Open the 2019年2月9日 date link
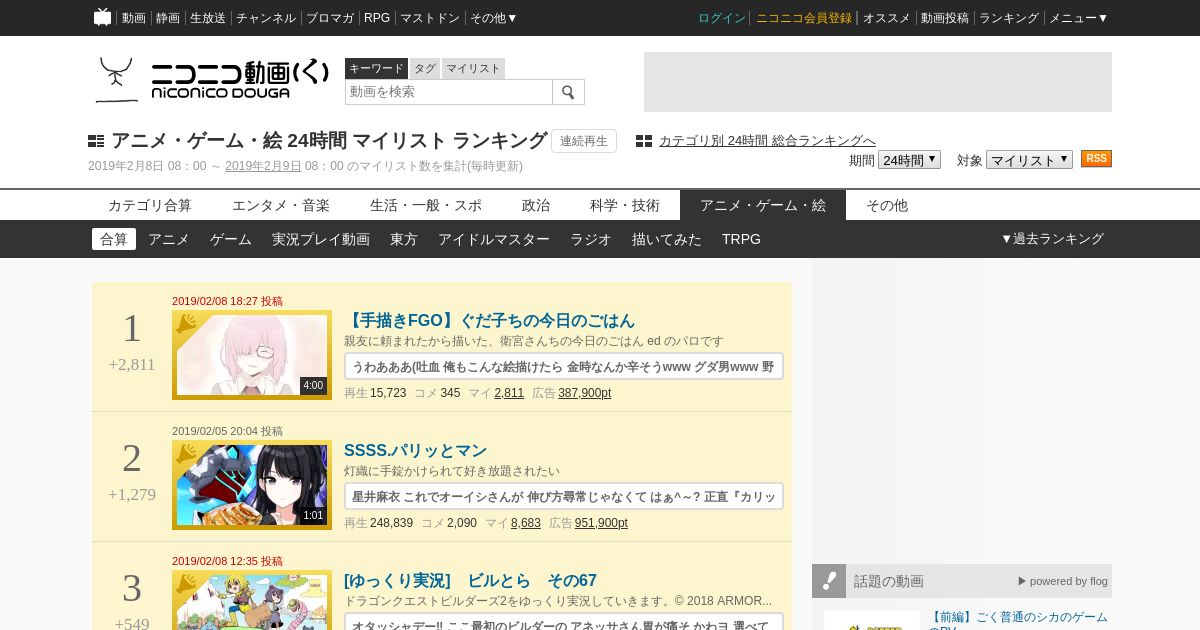Screen dimensions: 1200x630 (263, 166)
